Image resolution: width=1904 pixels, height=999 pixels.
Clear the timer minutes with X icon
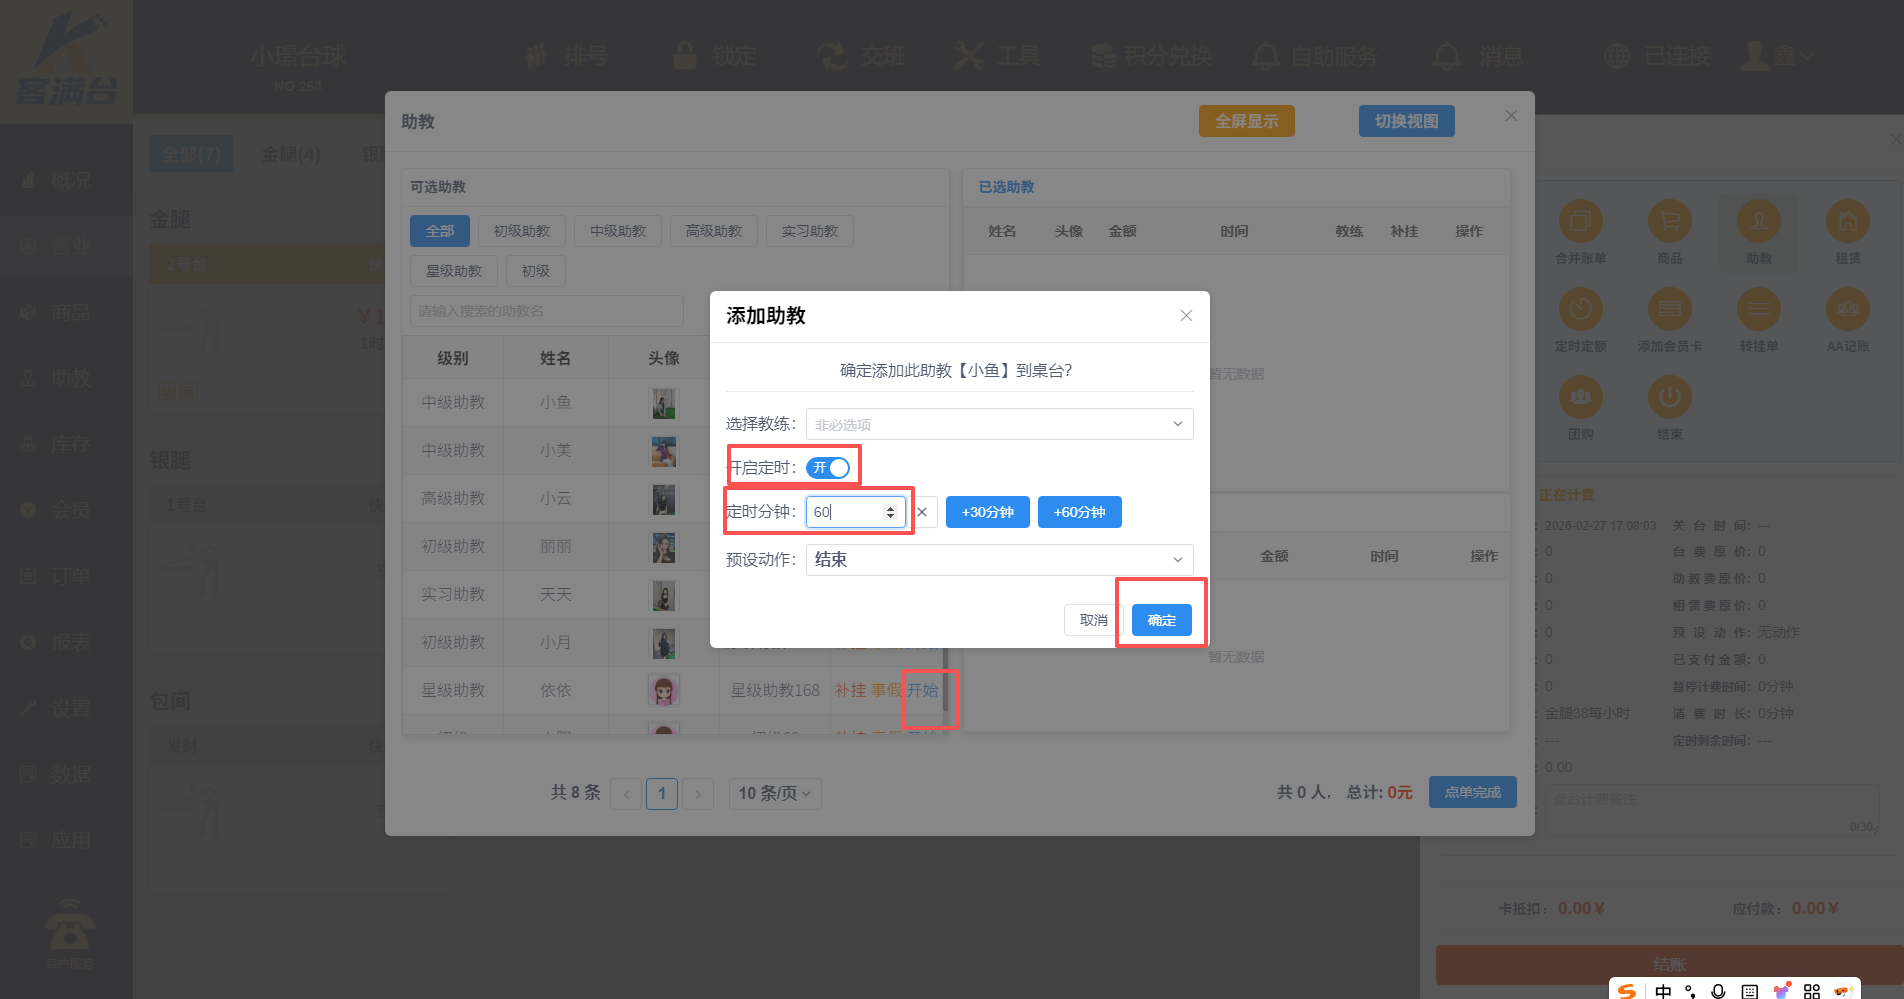[922, 512]
